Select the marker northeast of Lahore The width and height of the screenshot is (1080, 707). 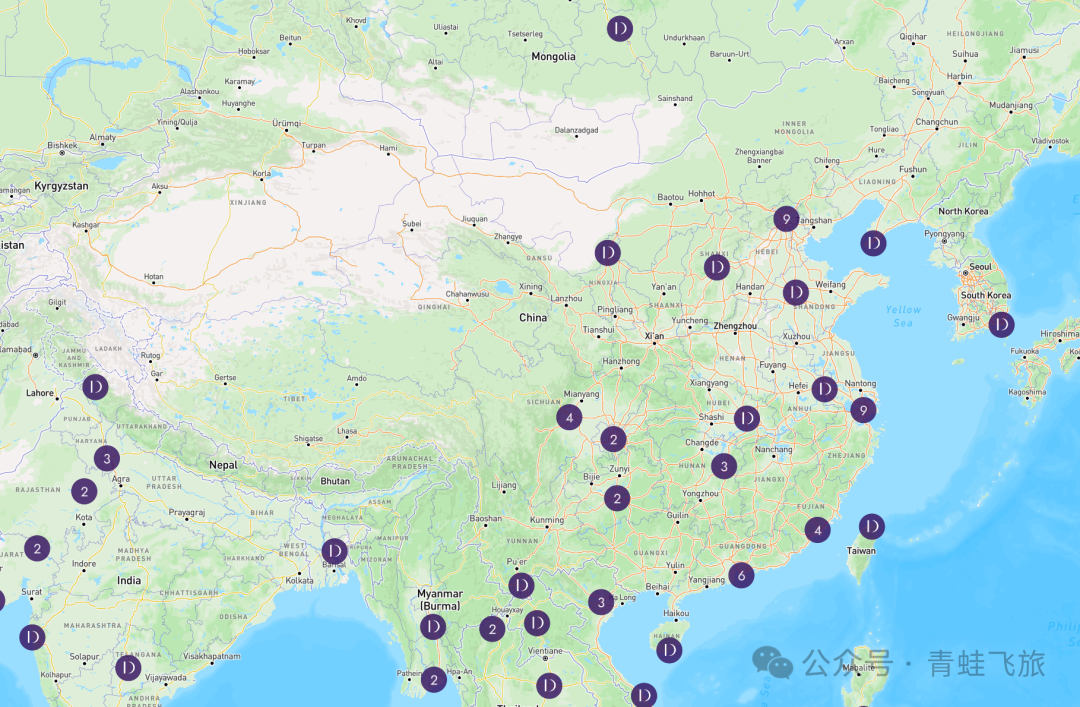click(95, 387)
